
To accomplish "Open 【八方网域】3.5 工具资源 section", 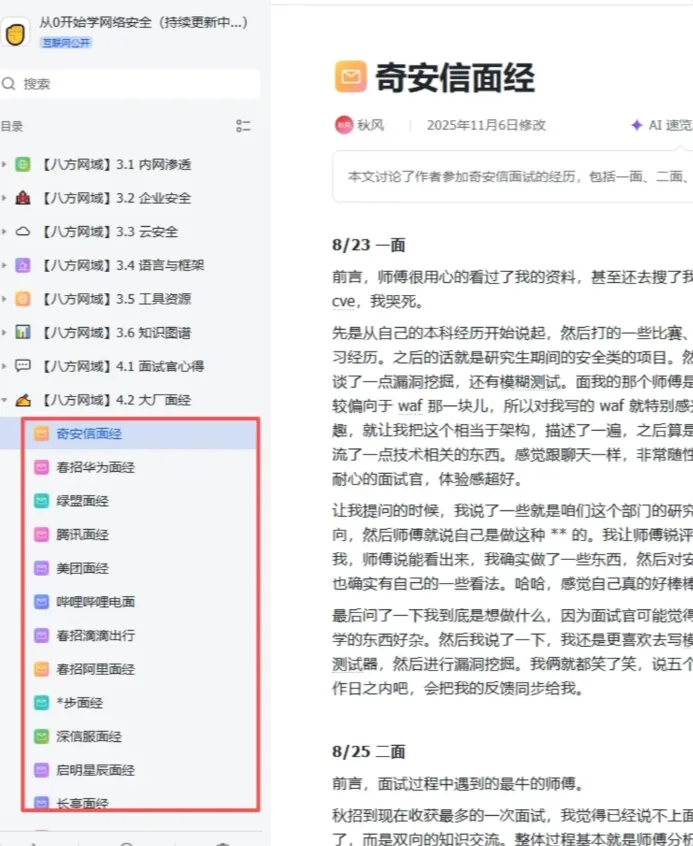I will 116,299.
